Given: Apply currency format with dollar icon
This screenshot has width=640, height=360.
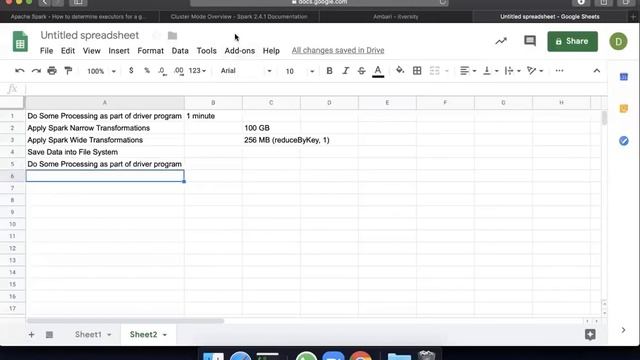Looking at the screenshot, I should [x=131, y=71].
